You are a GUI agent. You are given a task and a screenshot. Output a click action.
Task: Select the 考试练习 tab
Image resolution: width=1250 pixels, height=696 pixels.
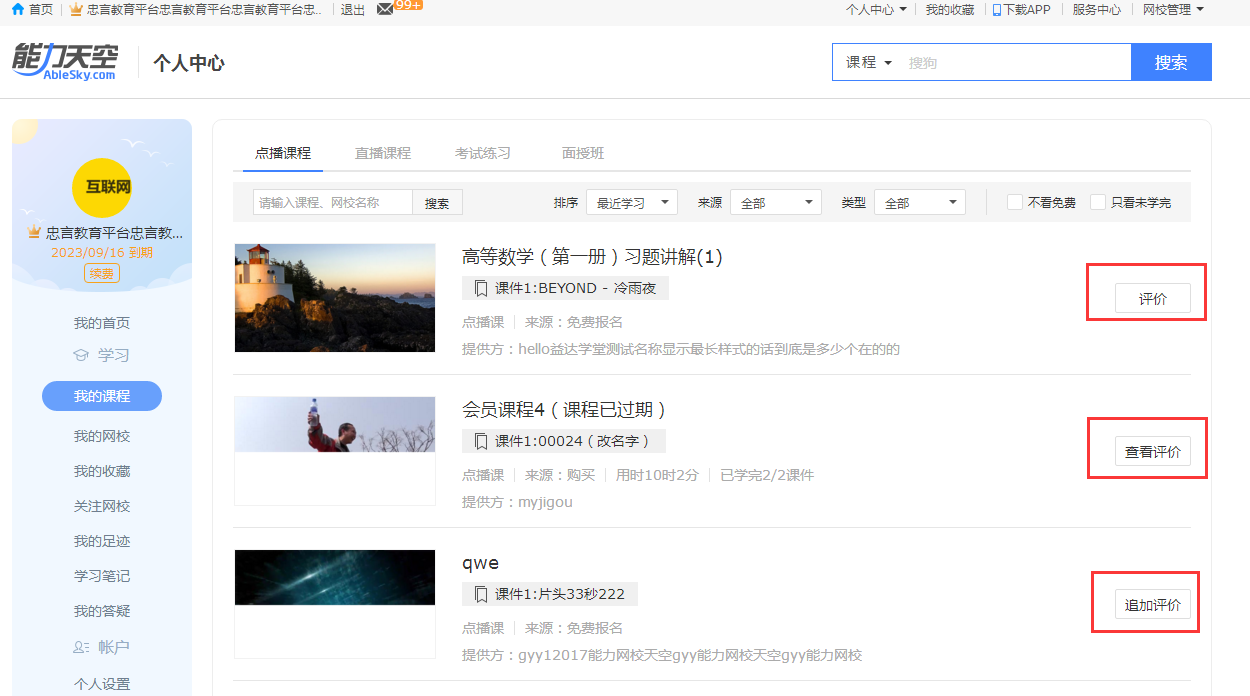483,153
